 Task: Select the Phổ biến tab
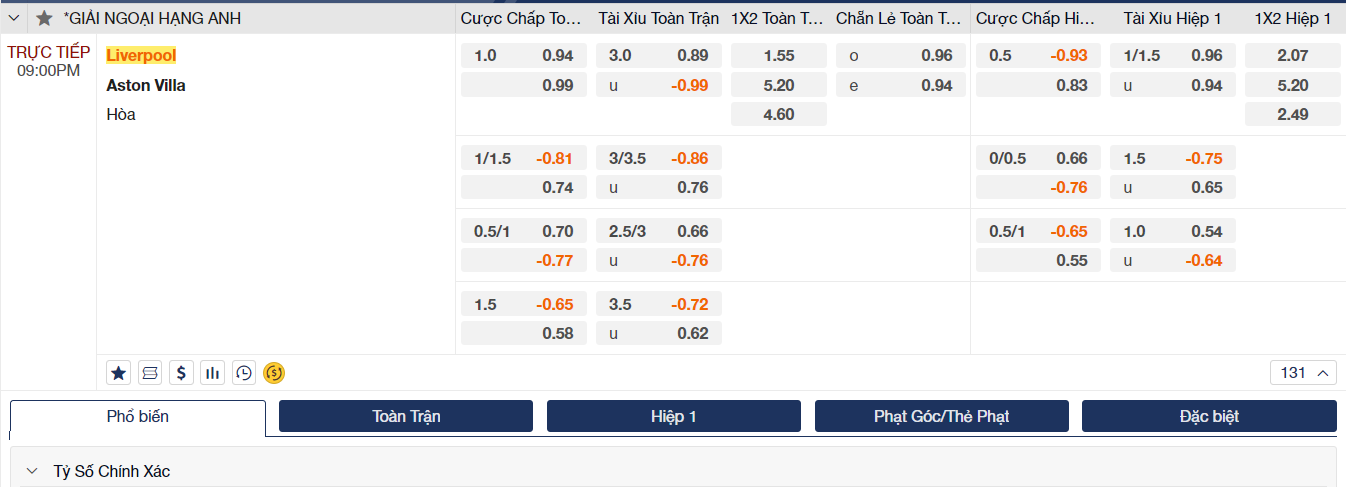[138, 417]
